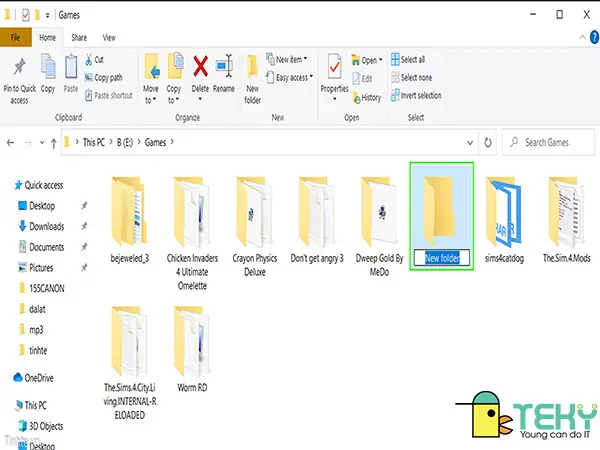Click the Cut scissors icon

(88, 59)
